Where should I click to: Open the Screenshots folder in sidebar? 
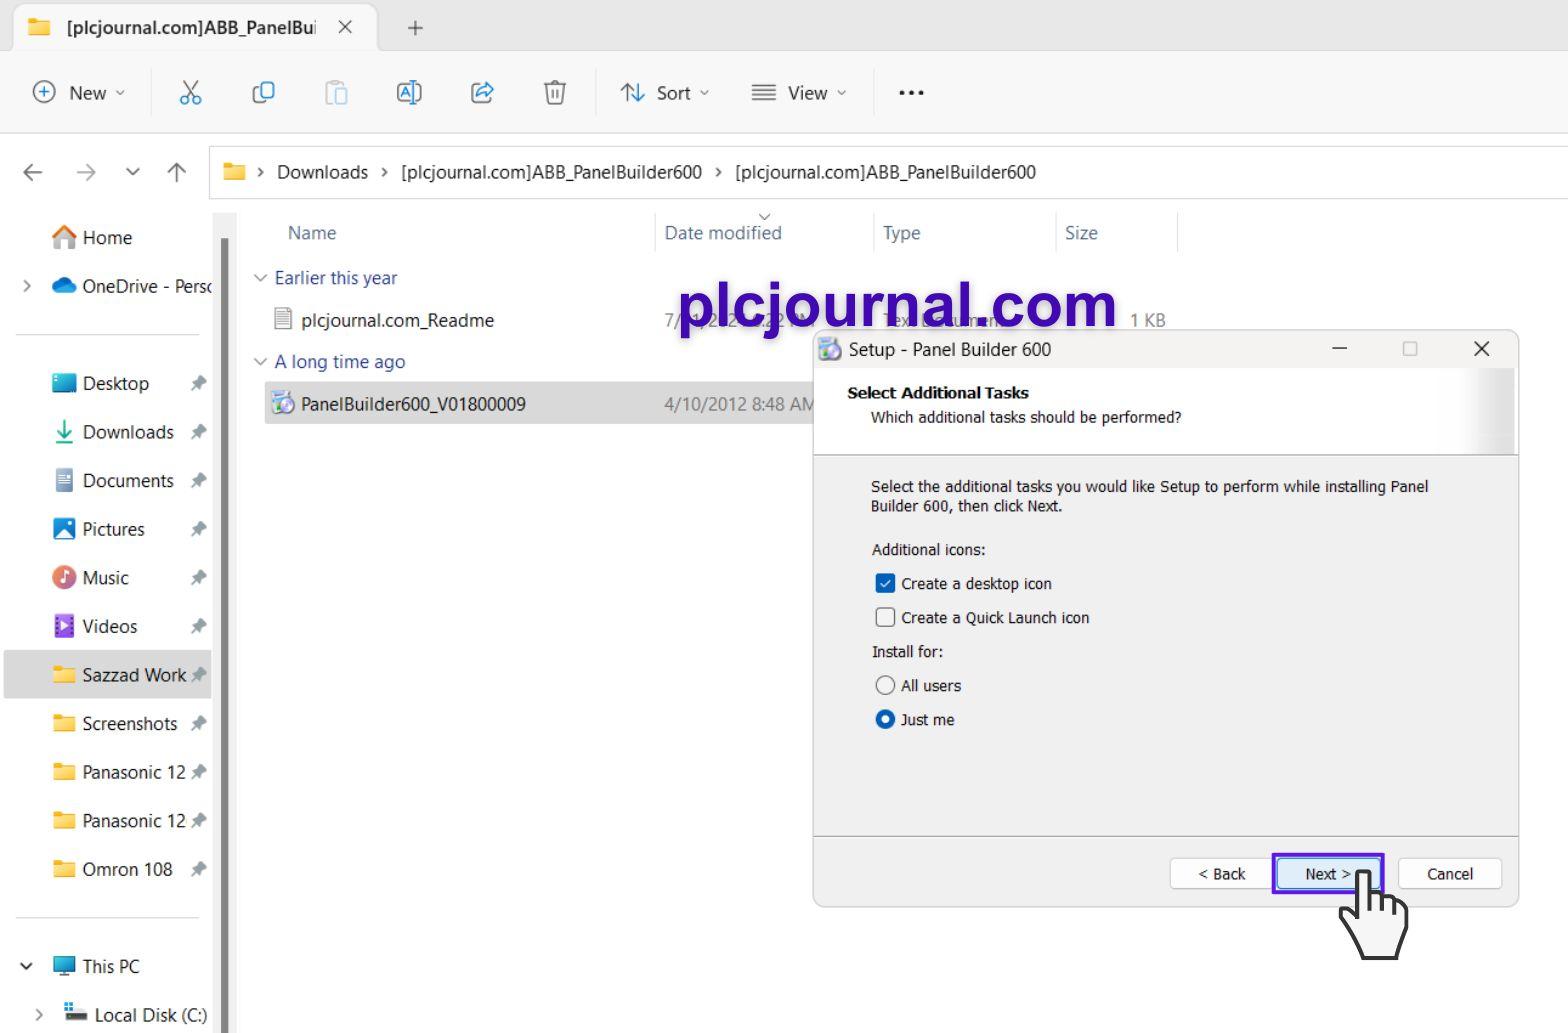pyautogui.click(x=129, y=723)
